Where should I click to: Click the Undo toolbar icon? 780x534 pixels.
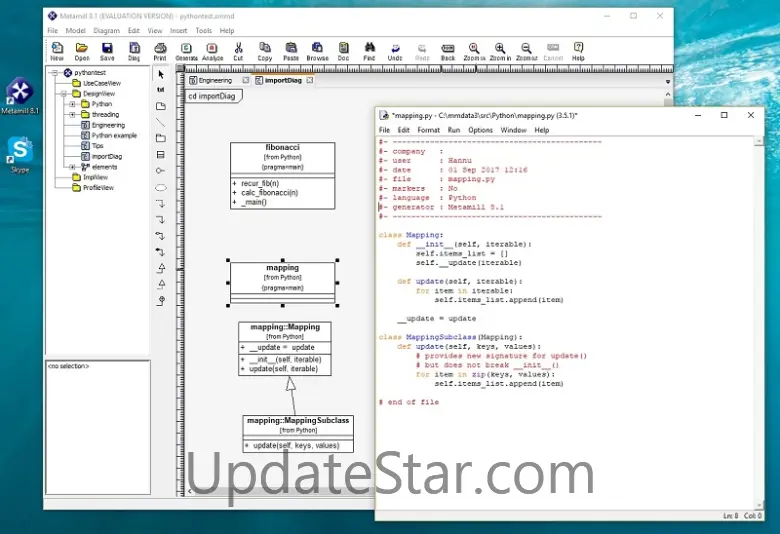pyautogui.click(x=395, y=51)
